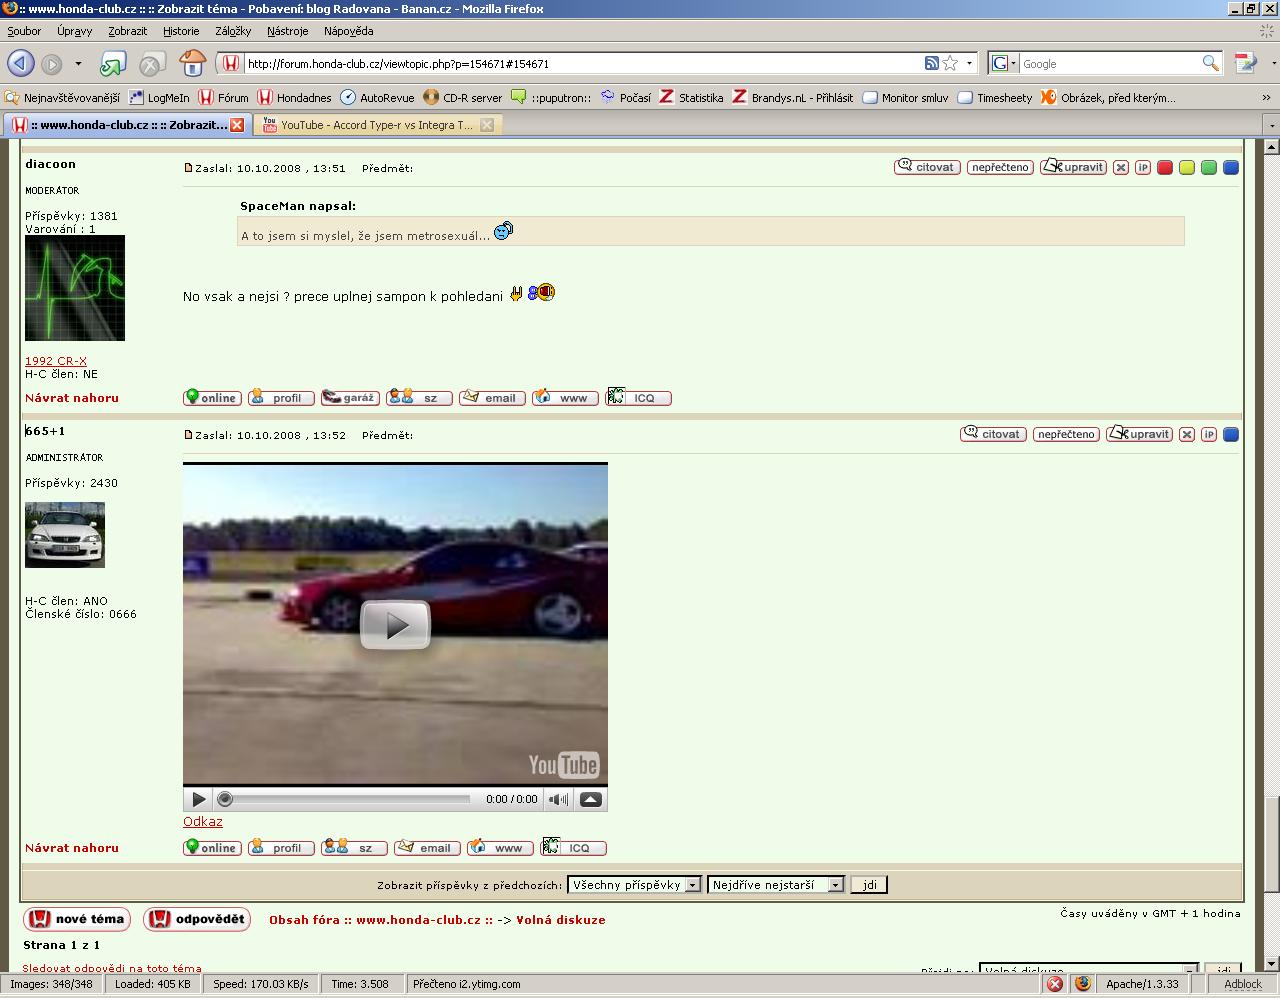Click the Firefox Home toolbar icon
The width and height of the screenshot is (1280, 998).
[x=192, y=63]
